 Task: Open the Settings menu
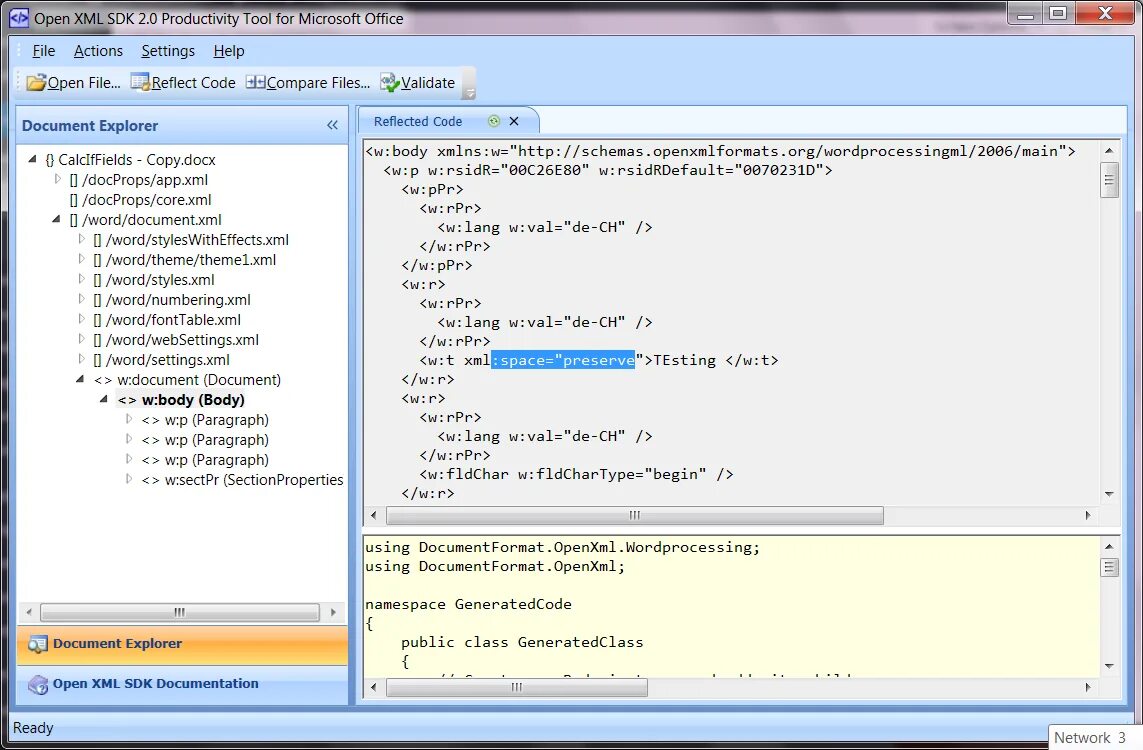pyautogui.click(x=167, y=50)
